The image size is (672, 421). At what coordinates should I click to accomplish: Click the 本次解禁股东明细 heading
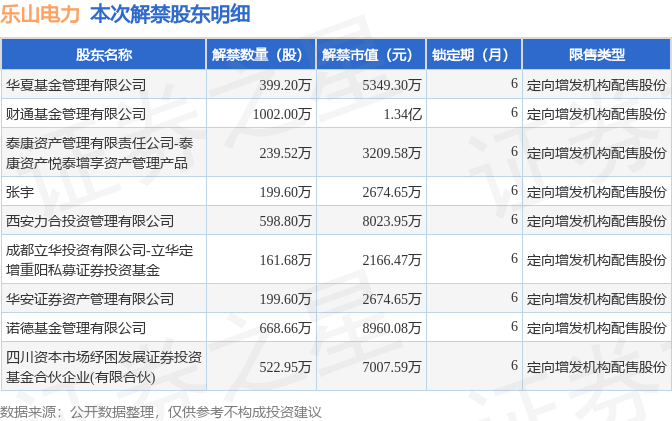[x=170, y=14]
